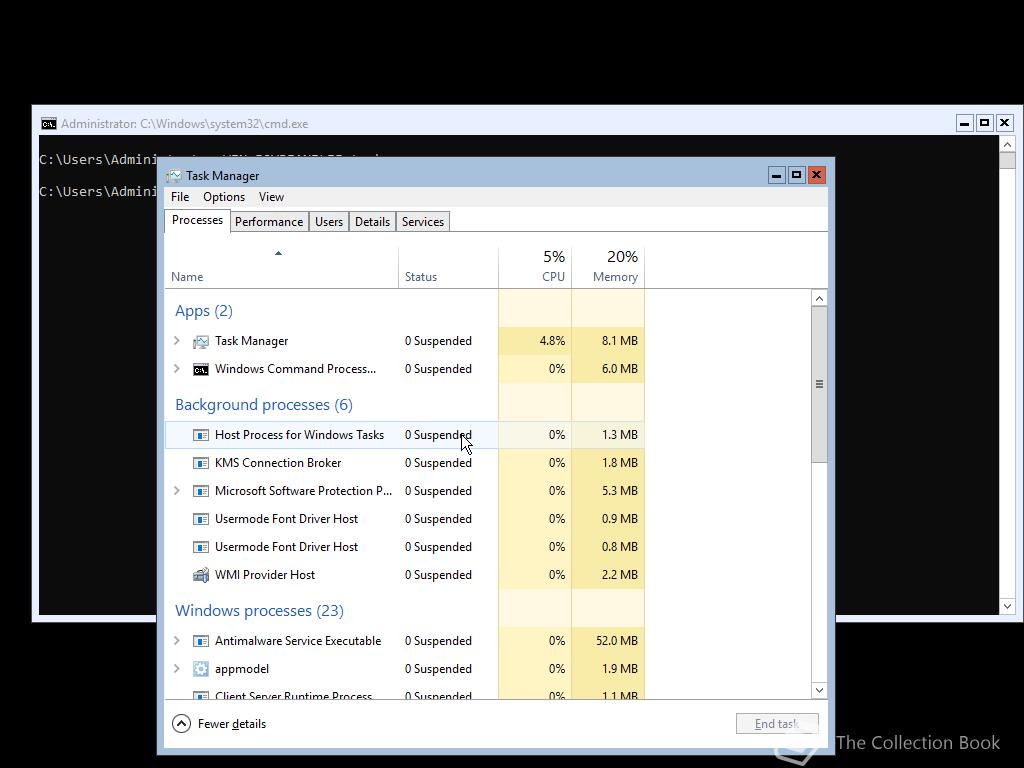Select the WMI Provider Host icon

click(200, 575)
